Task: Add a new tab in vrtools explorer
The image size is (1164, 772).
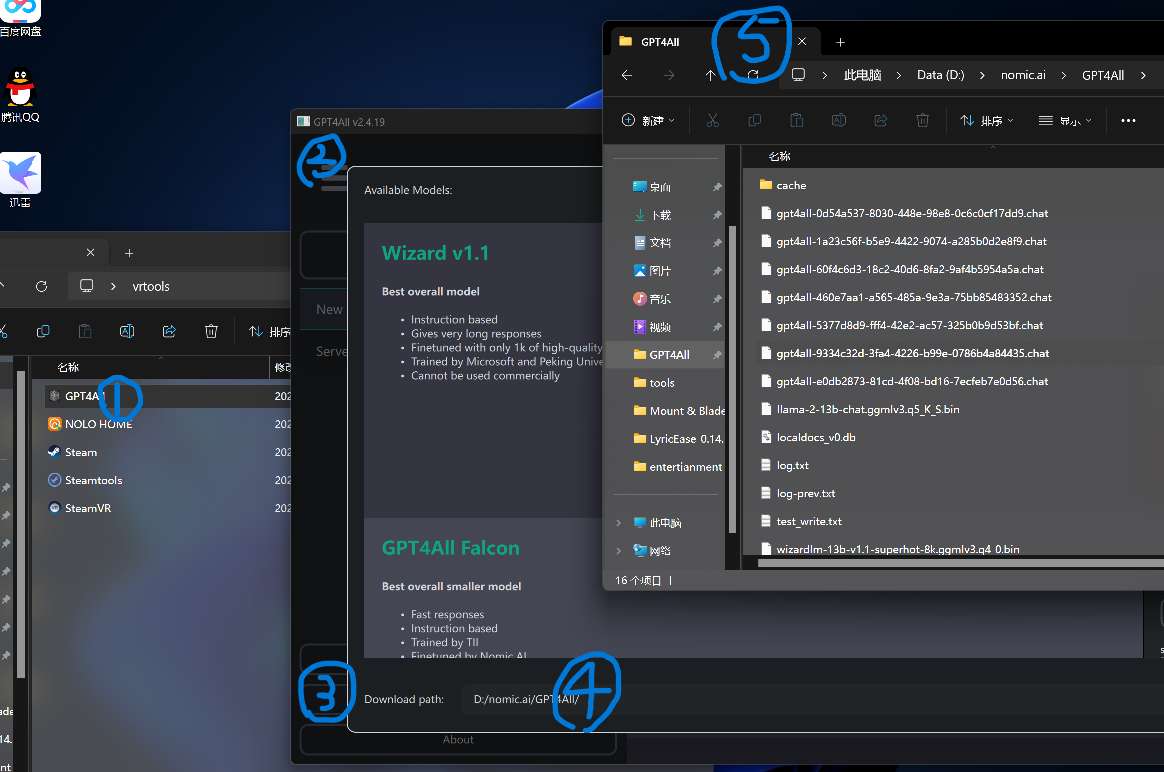Action: click(128, 253)
